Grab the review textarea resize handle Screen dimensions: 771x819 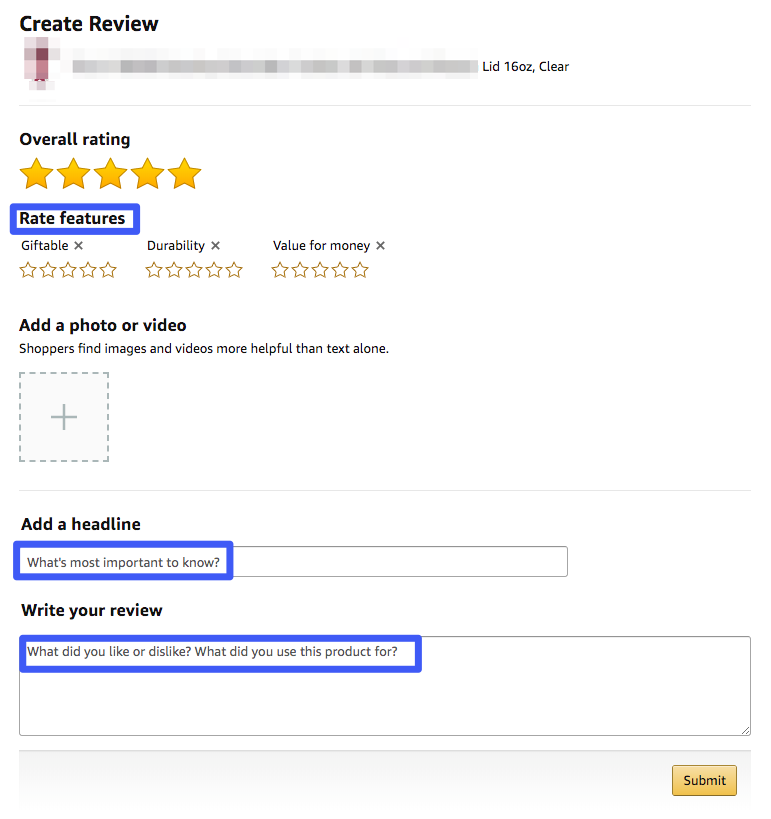click(745, 730)
